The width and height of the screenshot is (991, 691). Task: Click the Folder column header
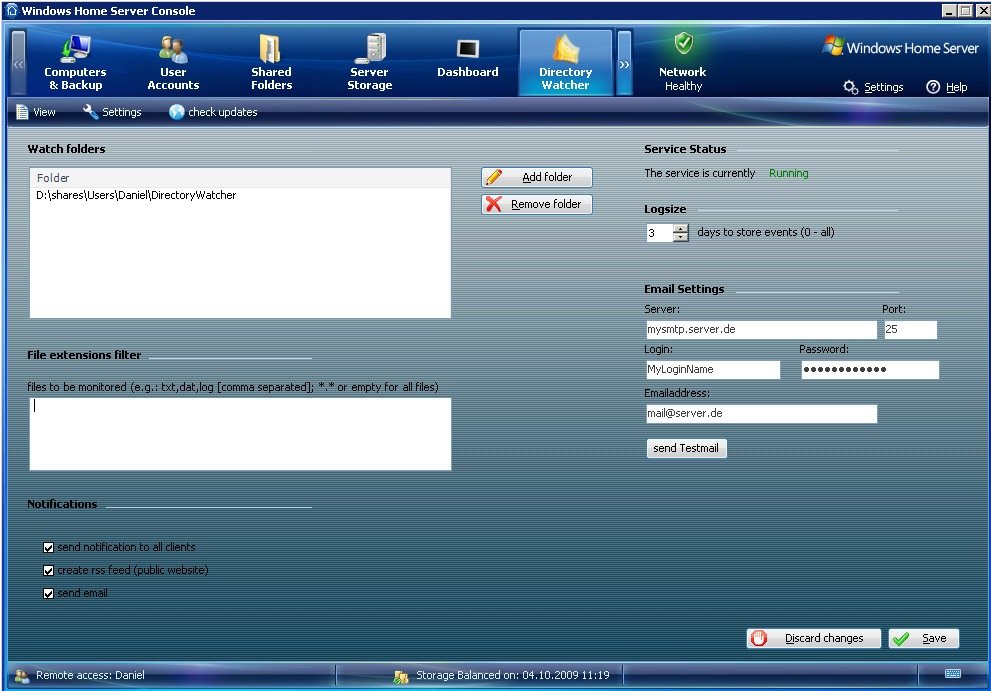(x=240, y=178)
